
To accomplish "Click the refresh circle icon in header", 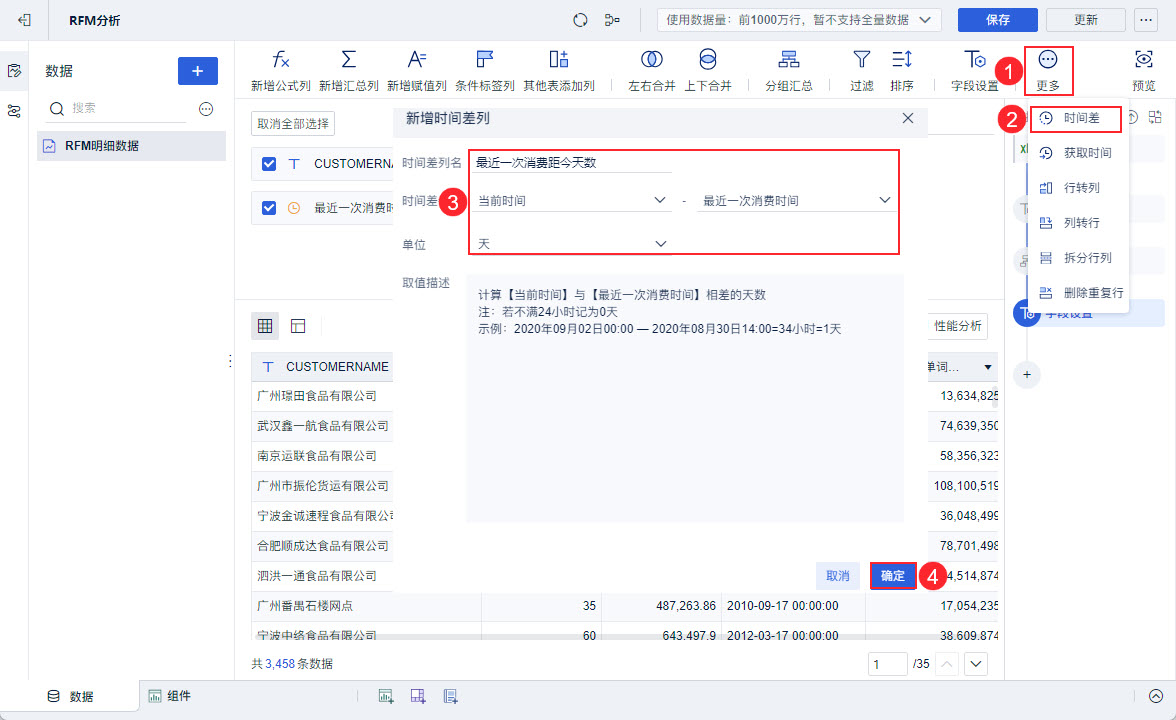I will 580,20.
